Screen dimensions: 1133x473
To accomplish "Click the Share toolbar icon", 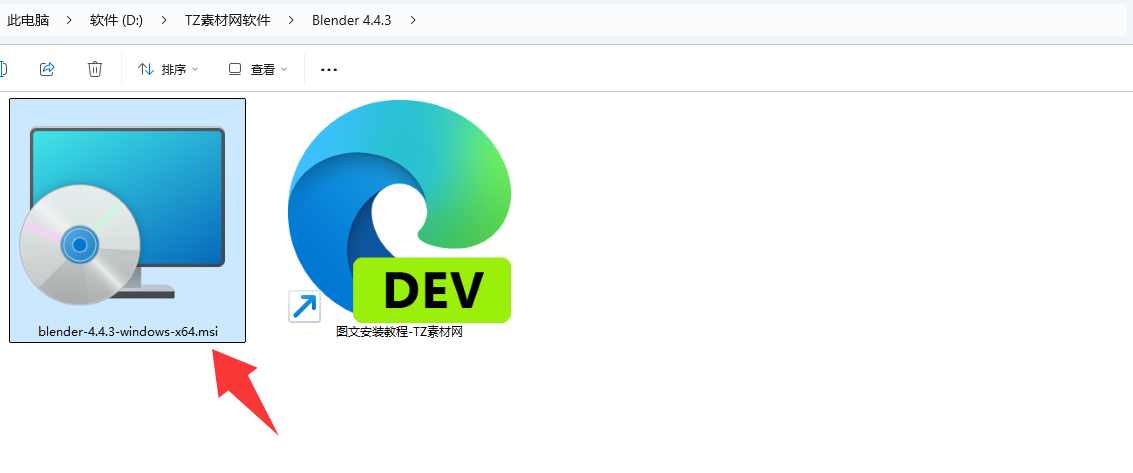I will (x=47, y=69).
